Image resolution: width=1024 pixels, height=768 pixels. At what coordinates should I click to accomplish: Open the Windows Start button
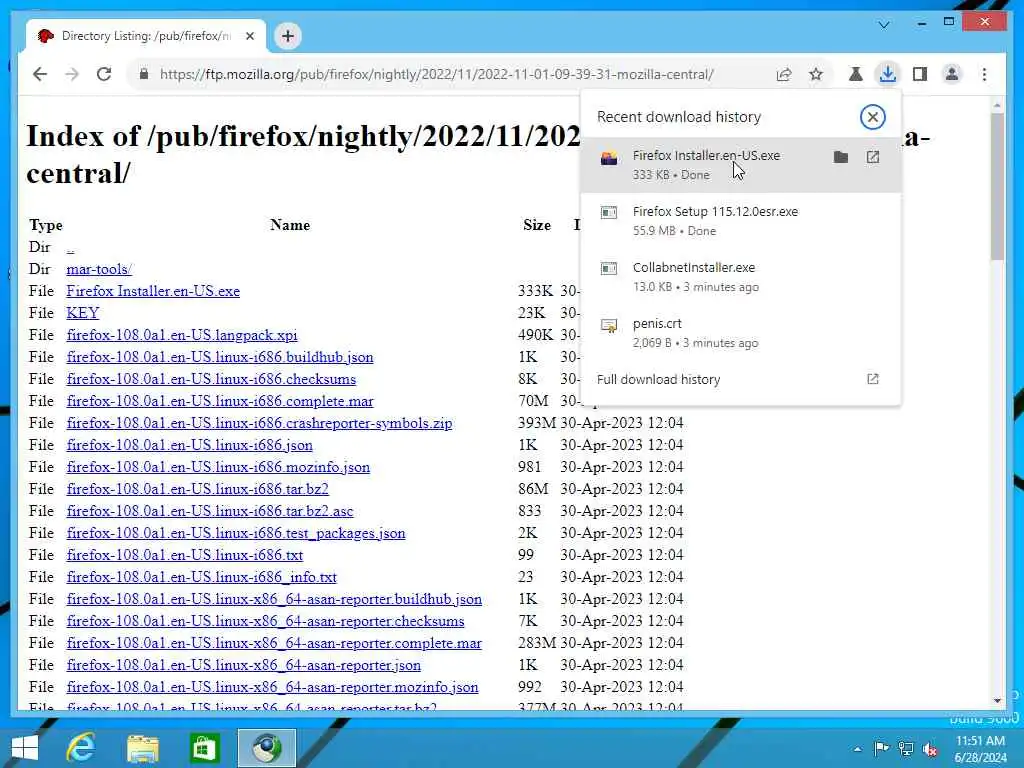[x=25, y=748]
